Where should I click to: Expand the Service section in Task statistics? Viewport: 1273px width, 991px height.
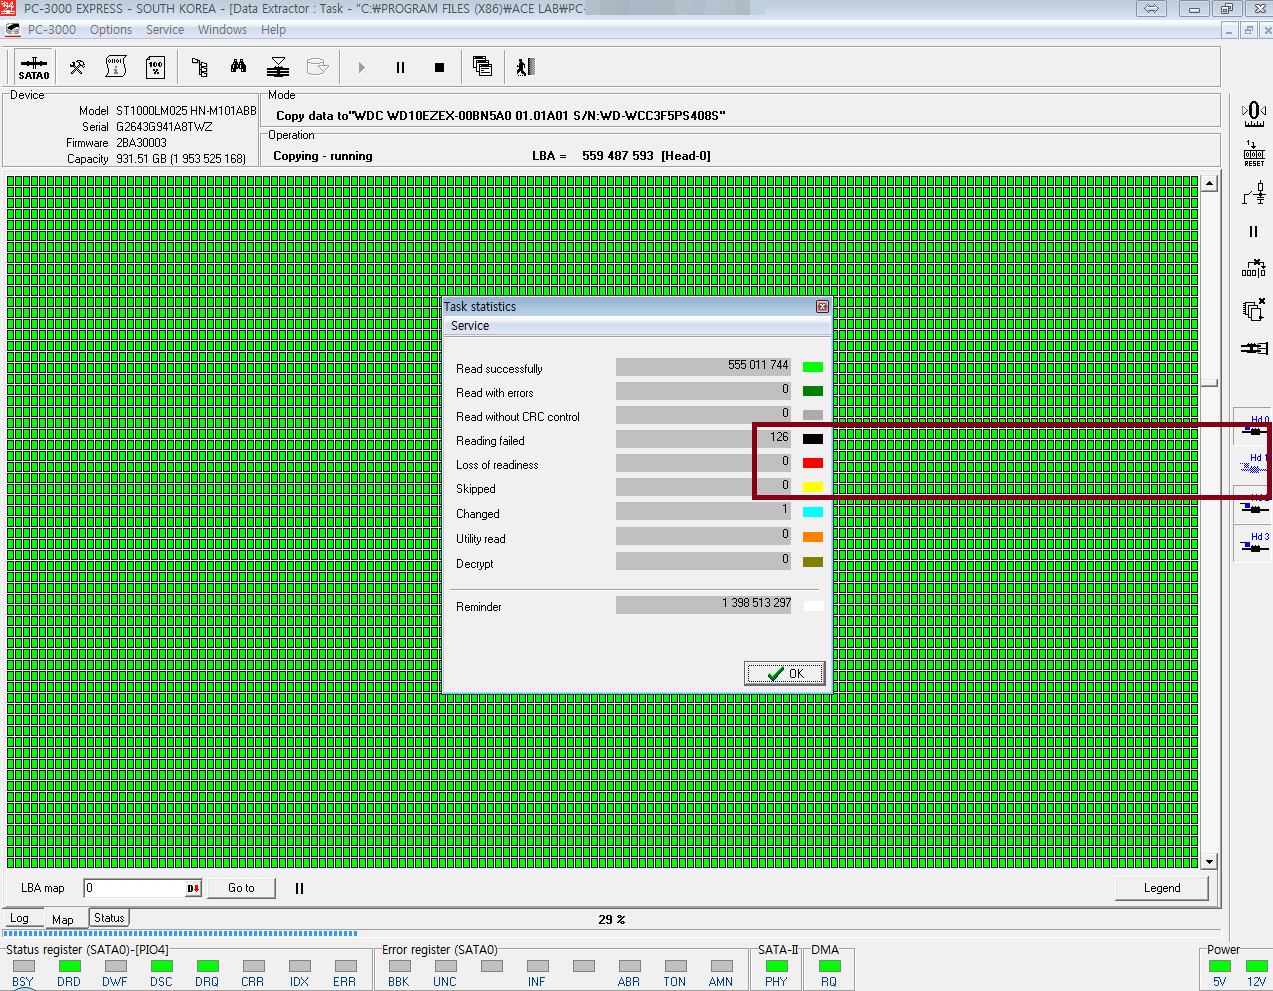[470, 326]
